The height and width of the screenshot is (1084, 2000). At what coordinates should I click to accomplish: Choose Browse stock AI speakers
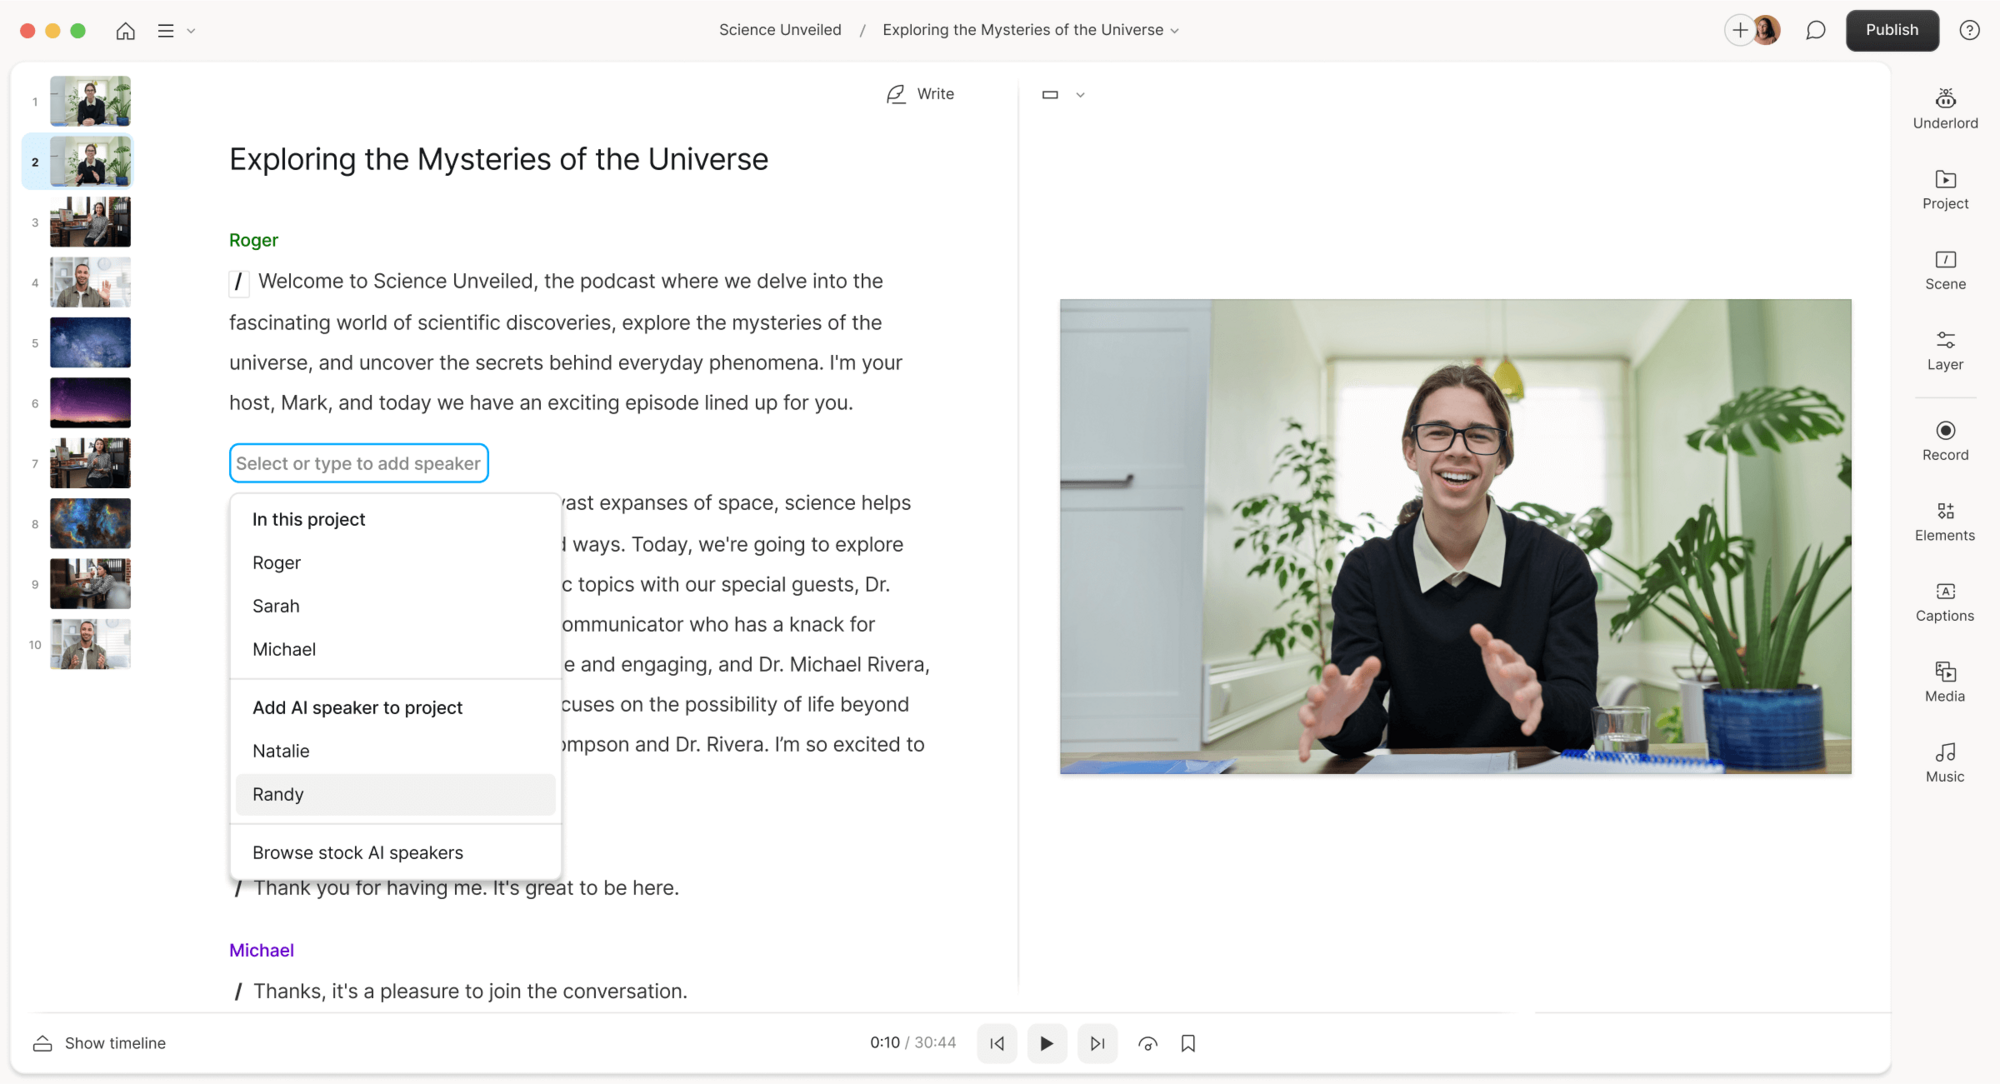[358, 852]
